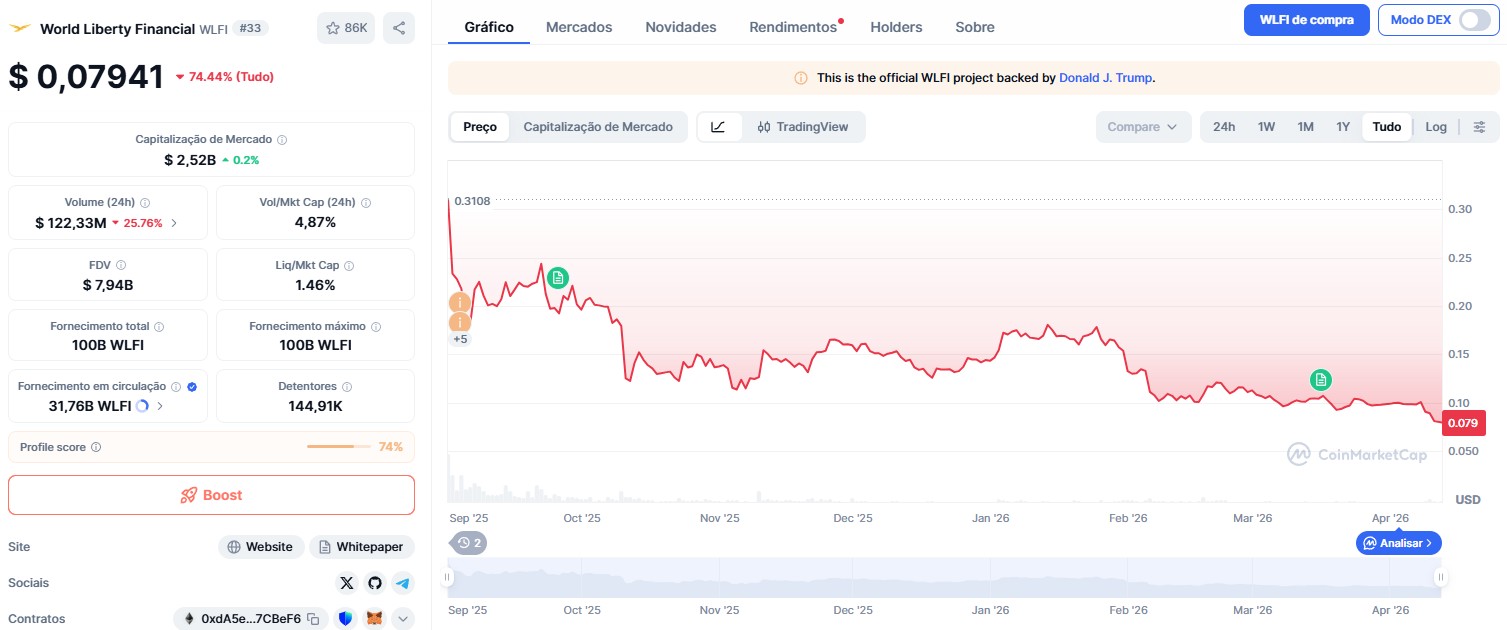Switch chart to Capitalização de Mercado

[598, 127]
